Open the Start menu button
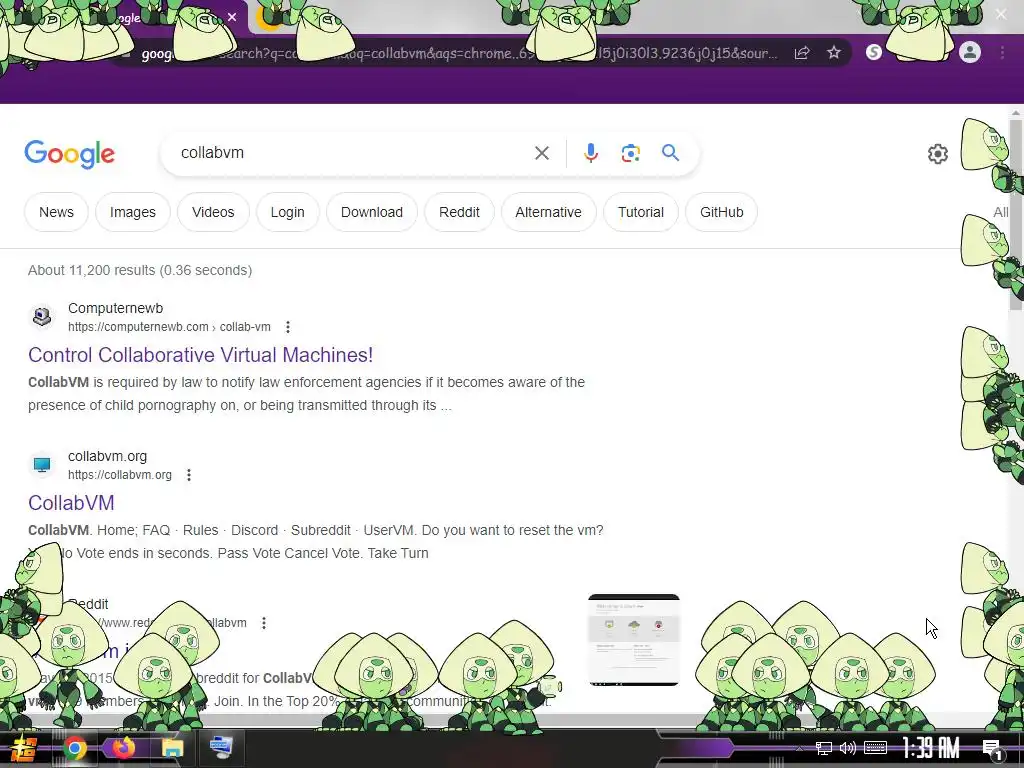 22,748
